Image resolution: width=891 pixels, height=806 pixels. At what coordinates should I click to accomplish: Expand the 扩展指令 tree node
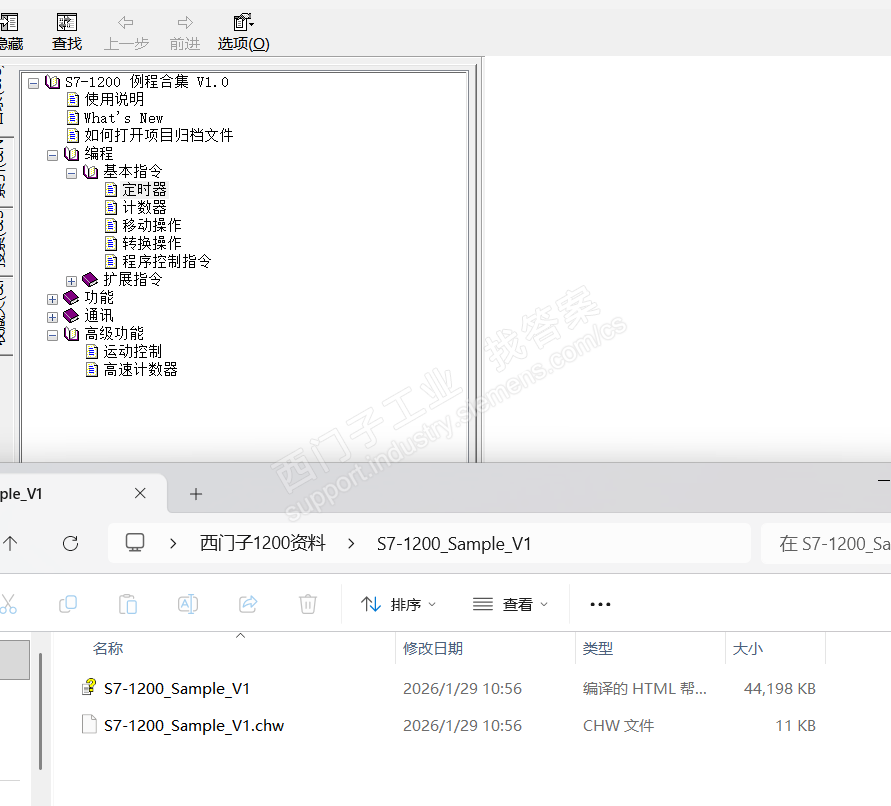pyautogui.click(x=71, y=281)
